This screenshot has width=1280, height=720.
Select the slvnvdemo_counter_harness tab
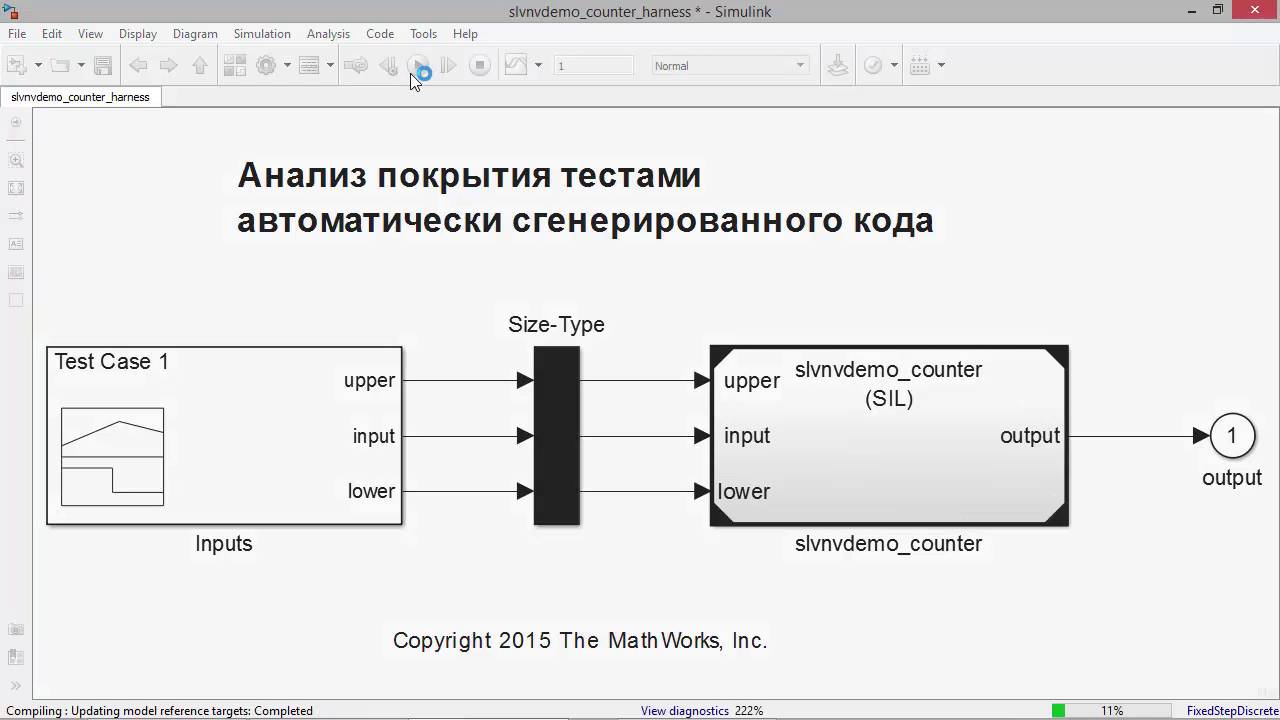point(80,97)
